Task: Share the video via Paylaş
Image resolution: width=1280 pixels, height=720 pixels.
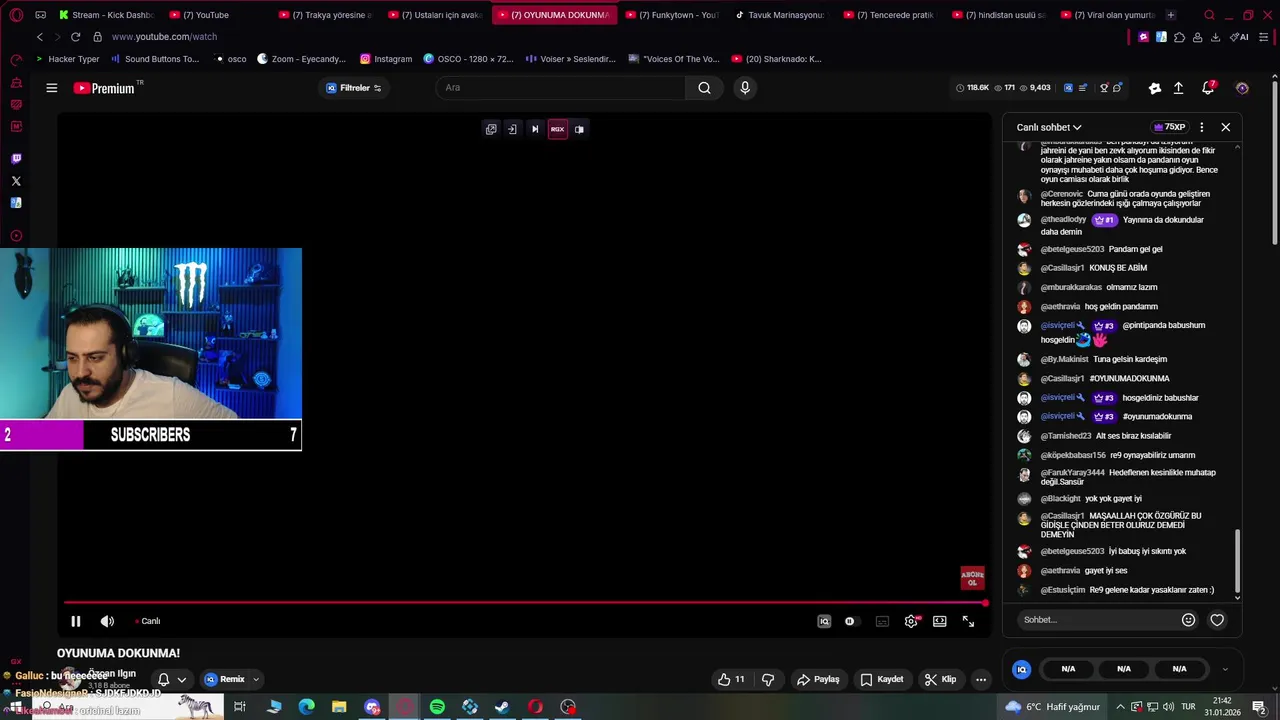Action: coord(818,679)
